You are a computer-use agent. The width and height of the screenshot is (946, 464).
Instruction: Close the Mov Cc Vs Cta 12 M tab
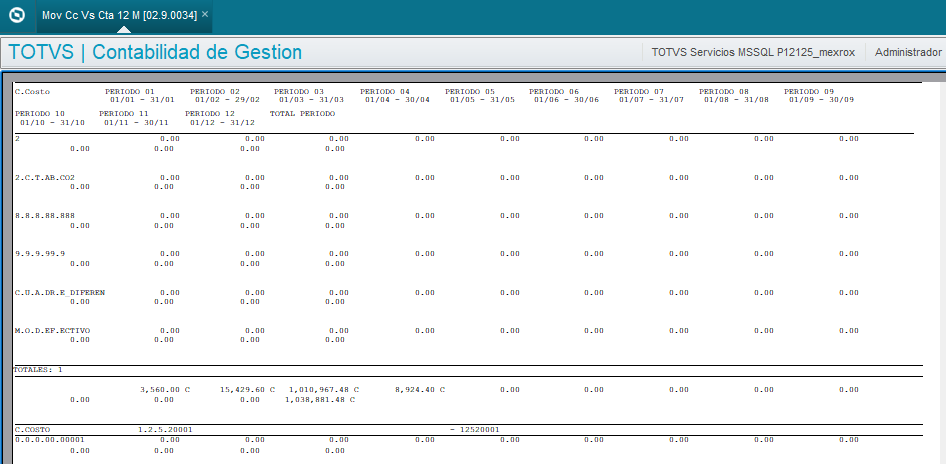coord(205,14)
